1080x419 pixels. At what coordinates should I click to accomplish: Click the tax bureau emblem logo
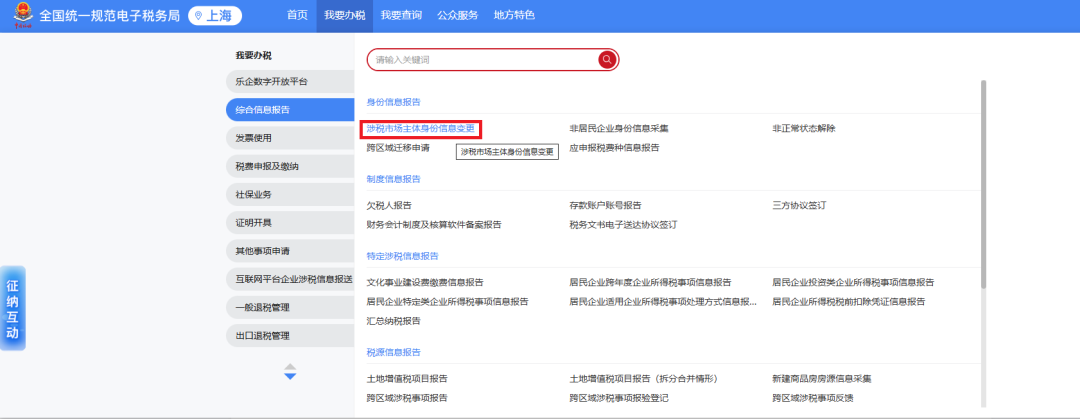(19, 16)
